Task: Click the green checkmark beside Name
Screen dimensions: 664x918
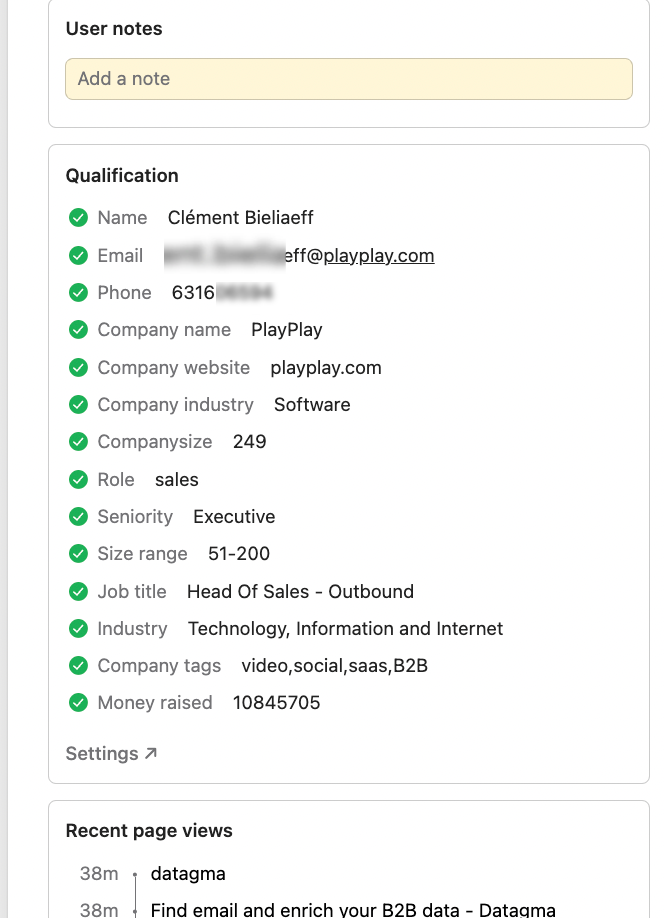Action: pos(79,217)
